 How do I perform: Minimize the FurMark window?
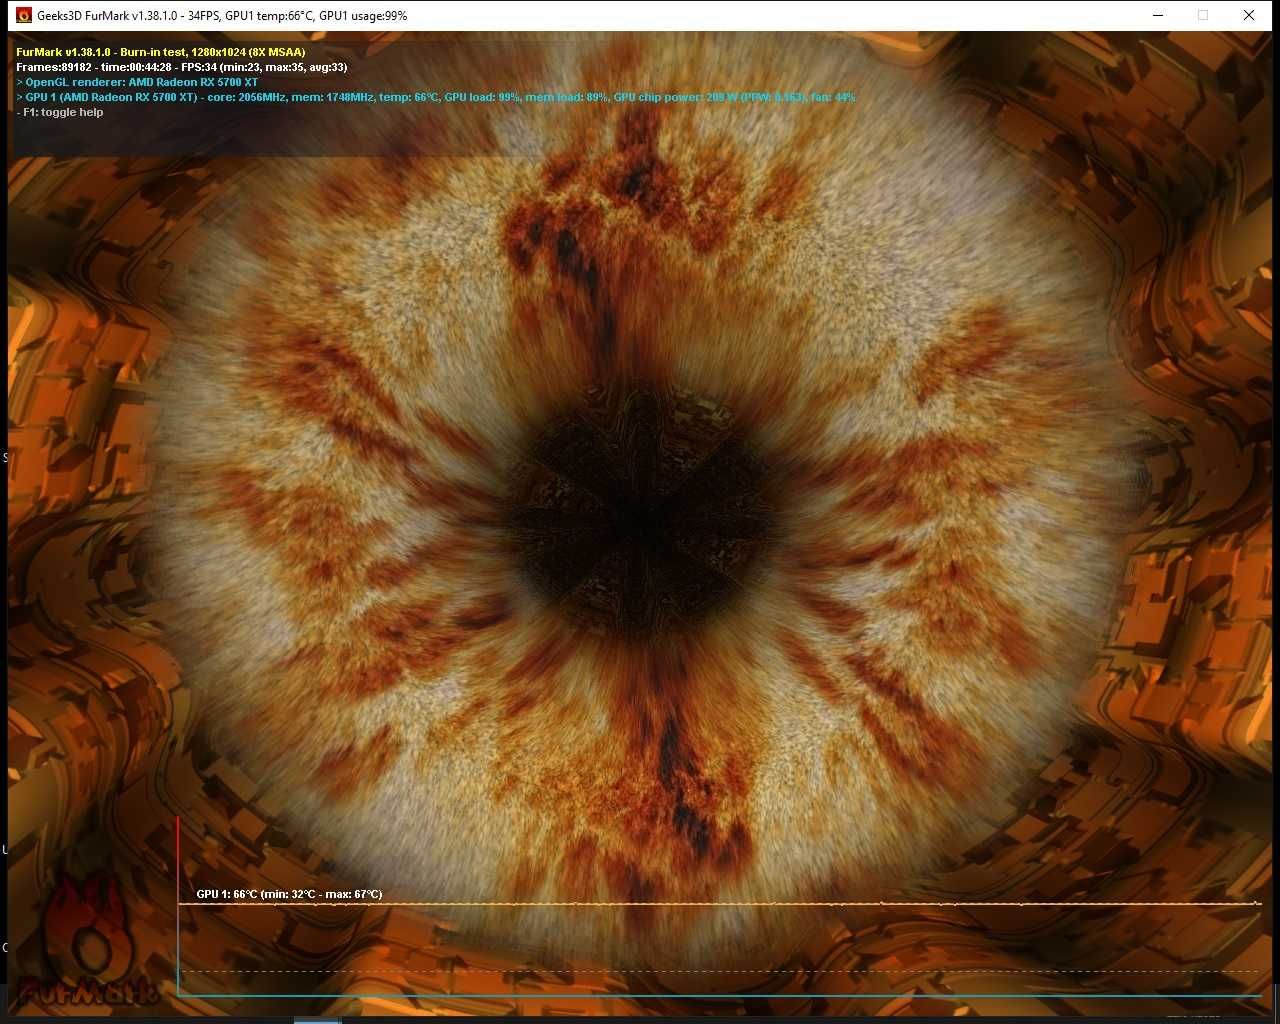pyautogui.click(x=1158, y=15)
